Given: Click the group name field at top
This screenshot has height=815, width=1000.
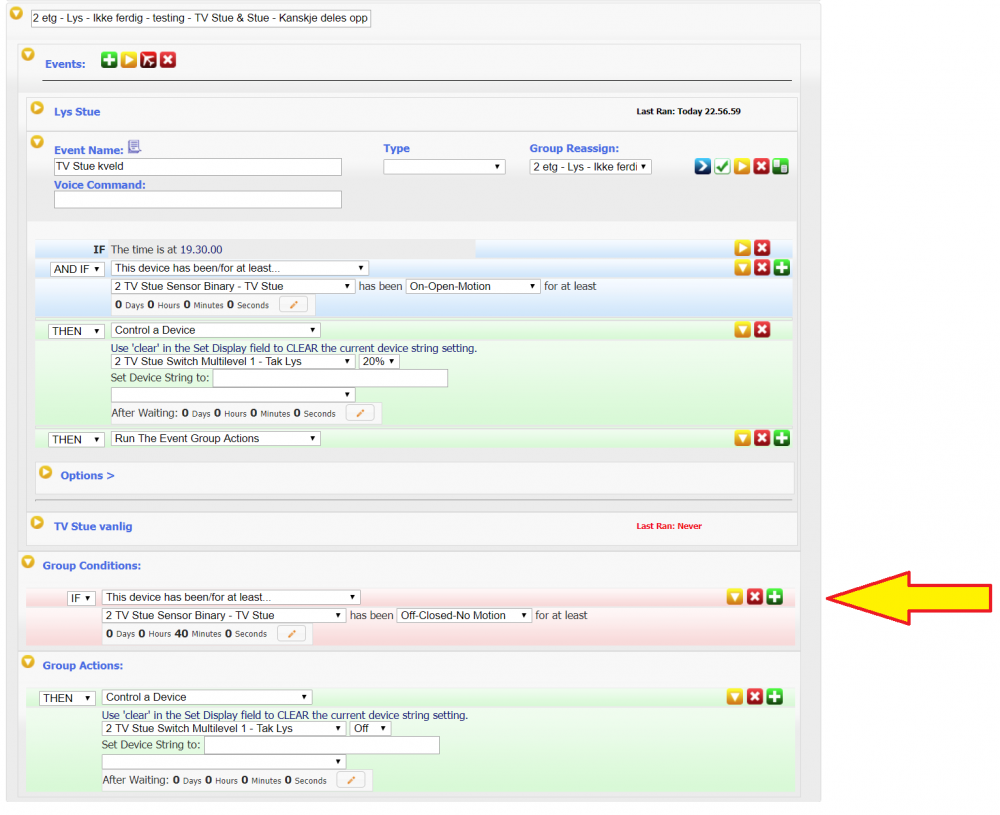Looking at the screenshot, I should pos(200,19).
